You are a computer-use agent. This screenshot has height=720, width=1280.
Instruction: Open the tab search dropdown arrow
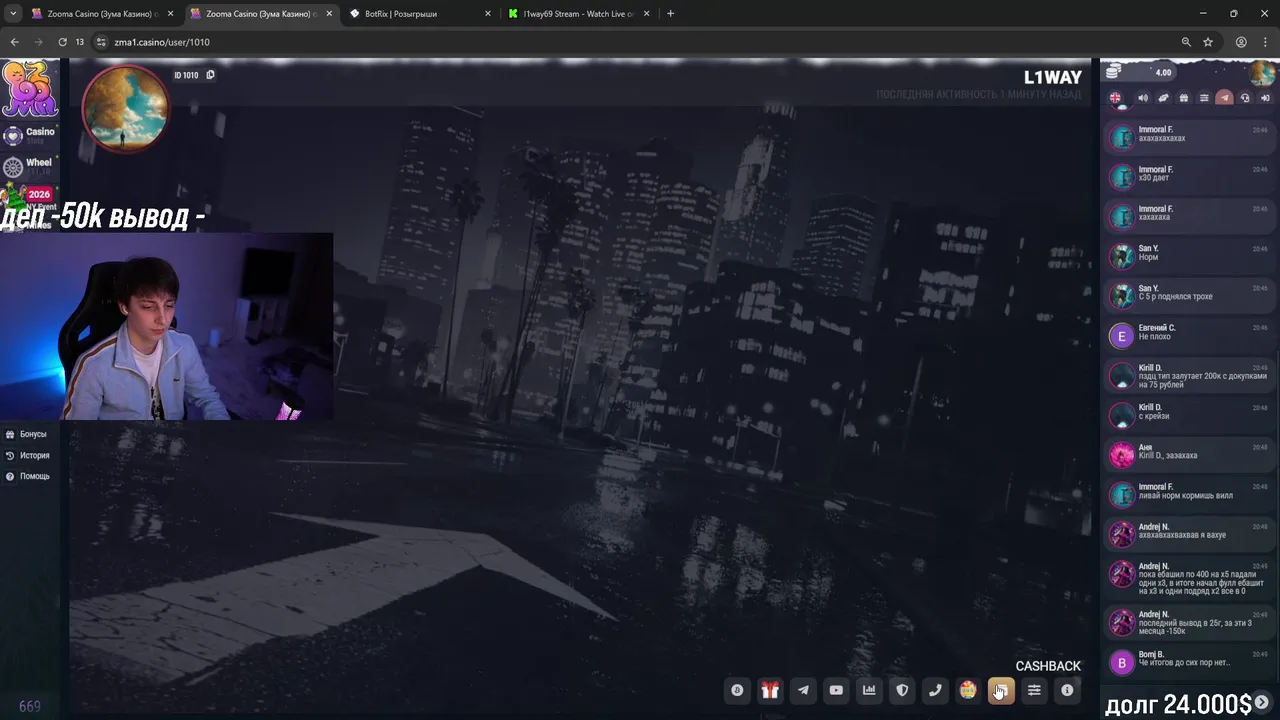(12, 14)
